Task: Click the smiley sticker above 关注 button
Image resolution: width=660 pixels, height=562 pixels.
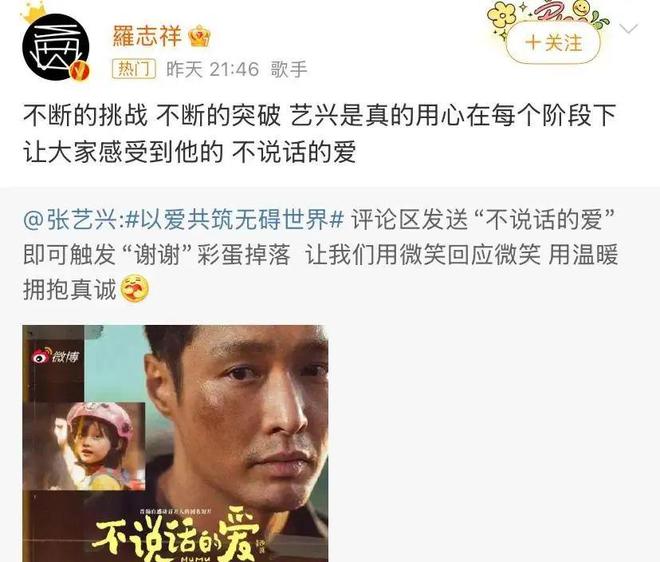Action: [x=581, y=9]
